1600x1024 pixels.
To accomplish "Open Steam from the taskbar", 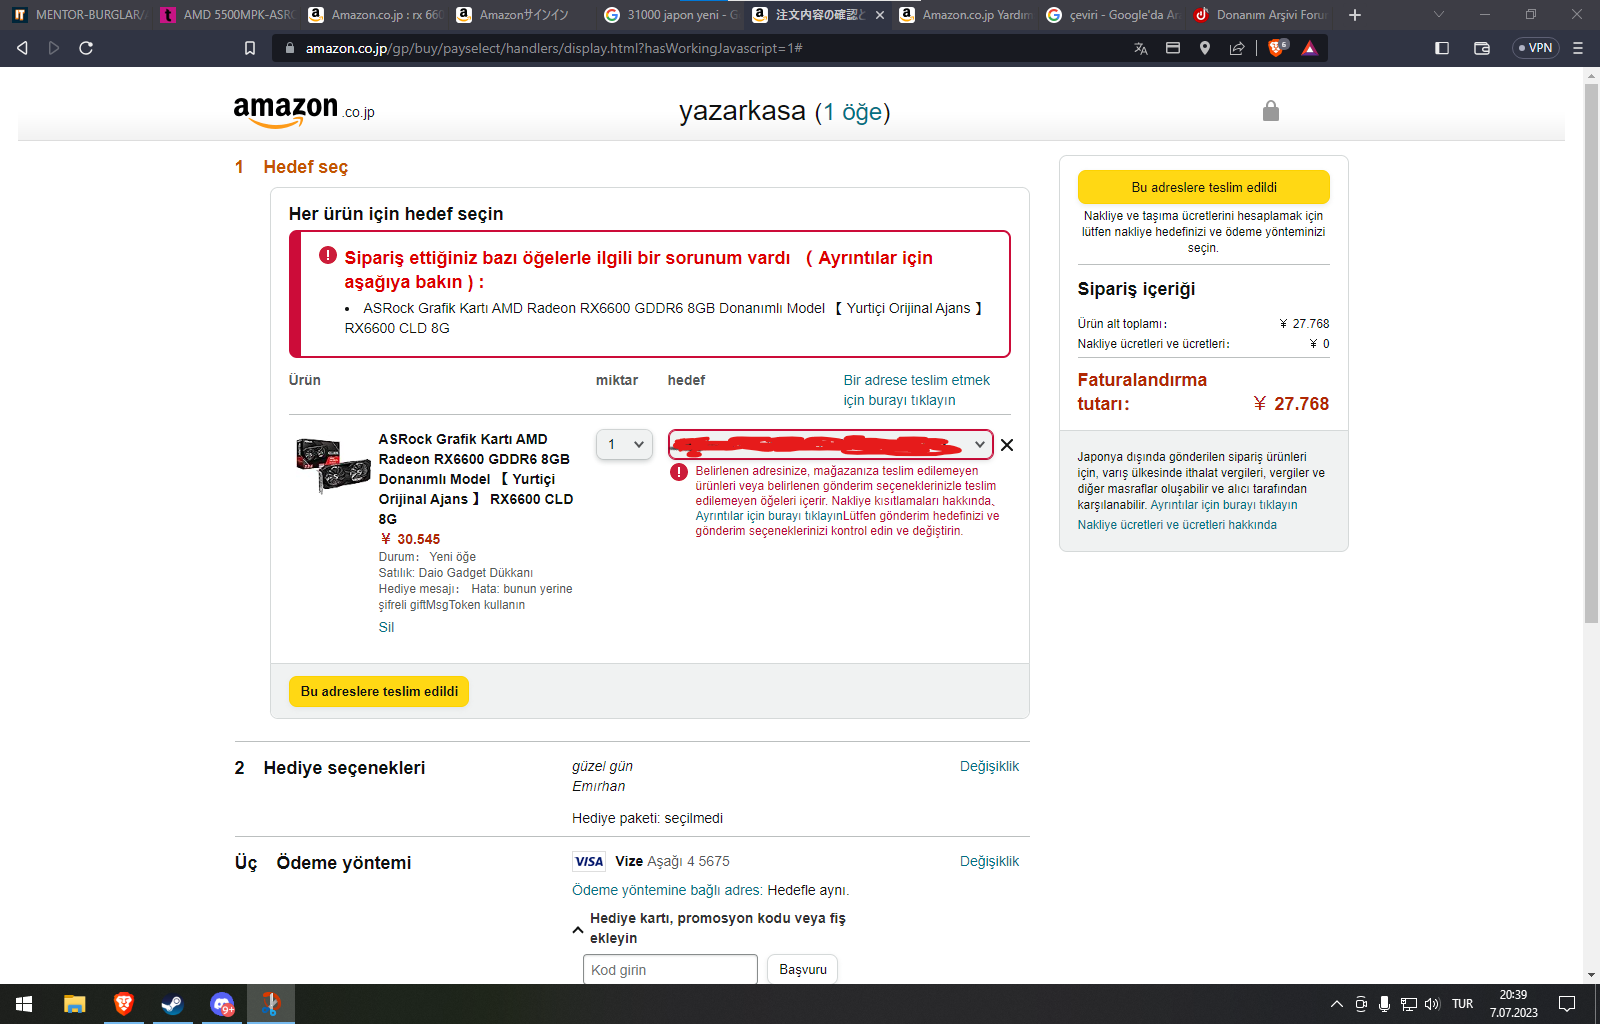I will [x=172, y=1004].
